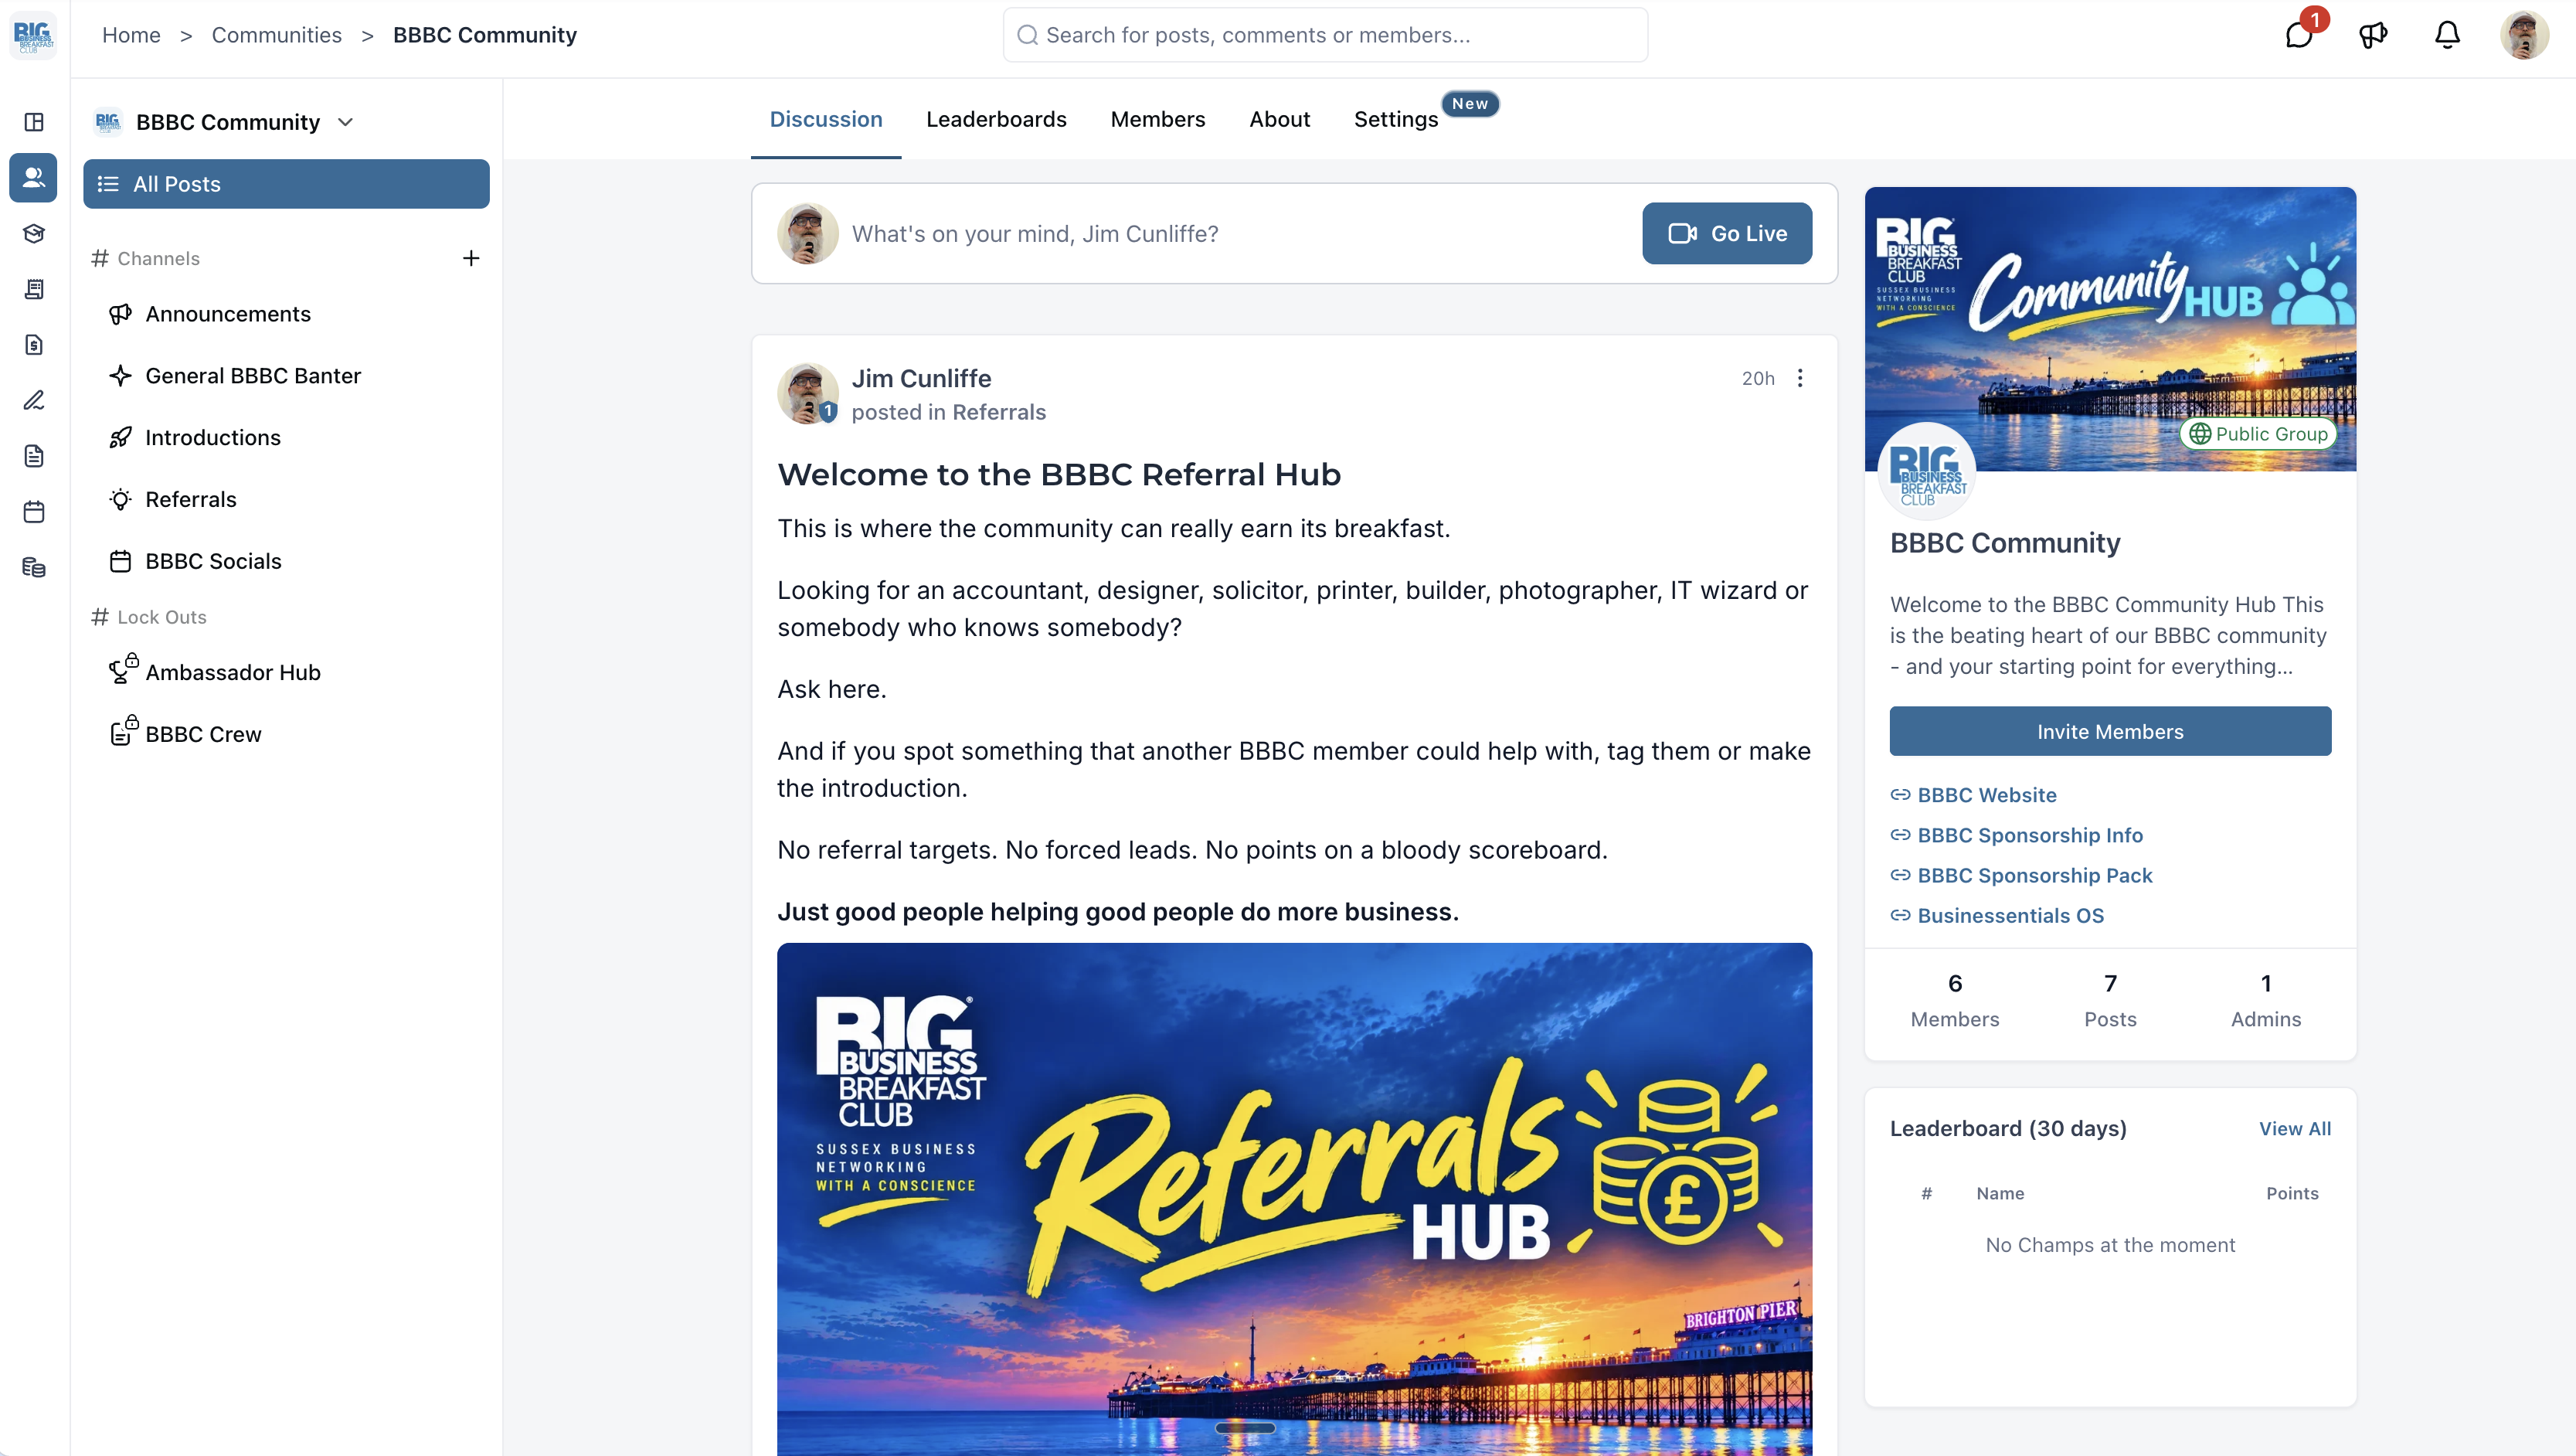
Task: Go to Communities in the breadcrumb
Action: 276,35
